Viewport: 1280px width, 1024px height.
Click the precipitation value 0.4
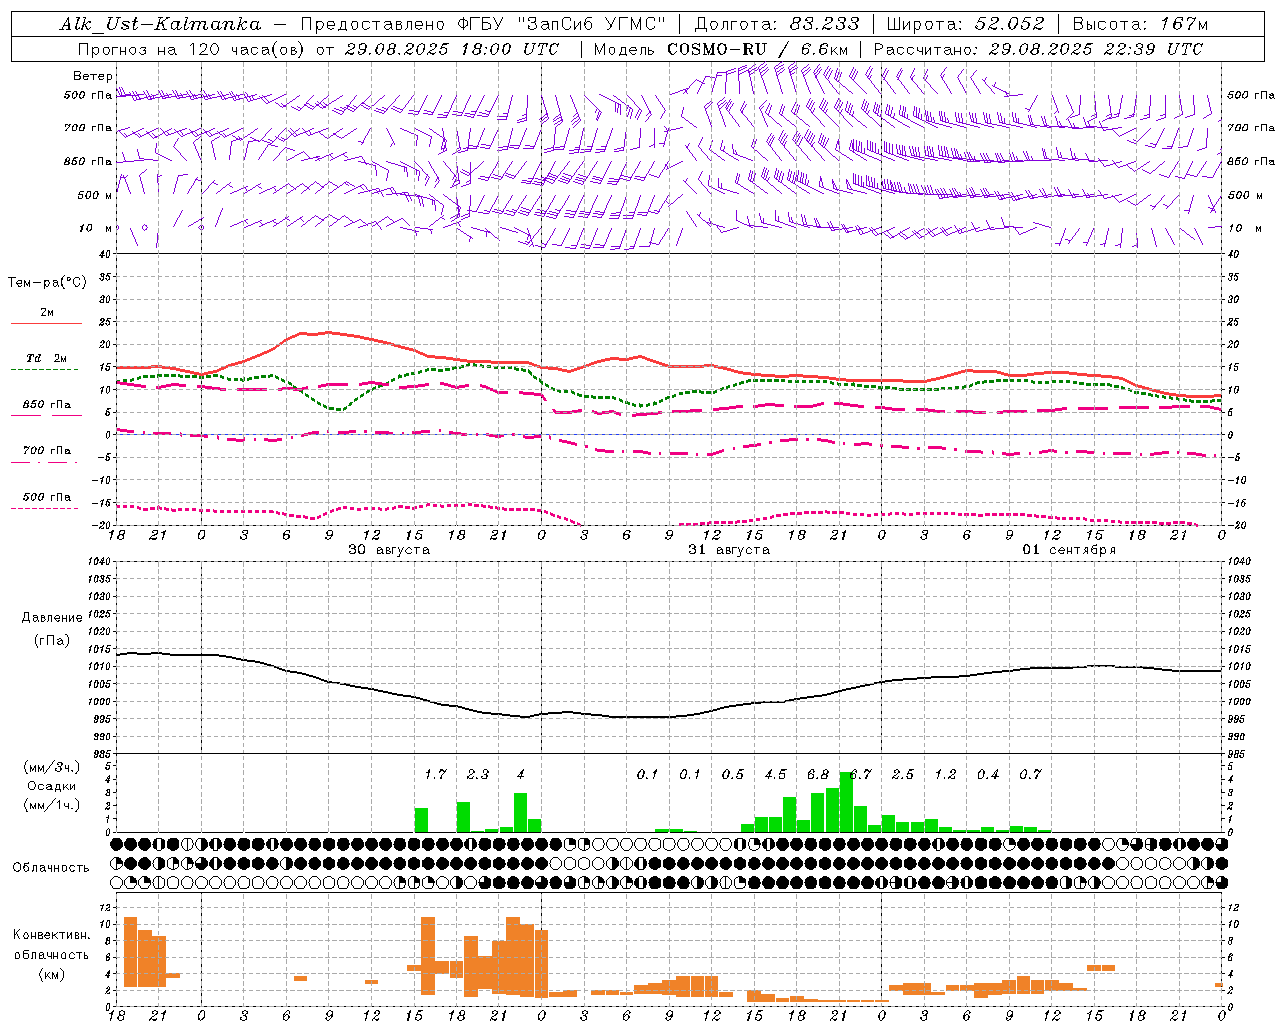tap(988, 774)
